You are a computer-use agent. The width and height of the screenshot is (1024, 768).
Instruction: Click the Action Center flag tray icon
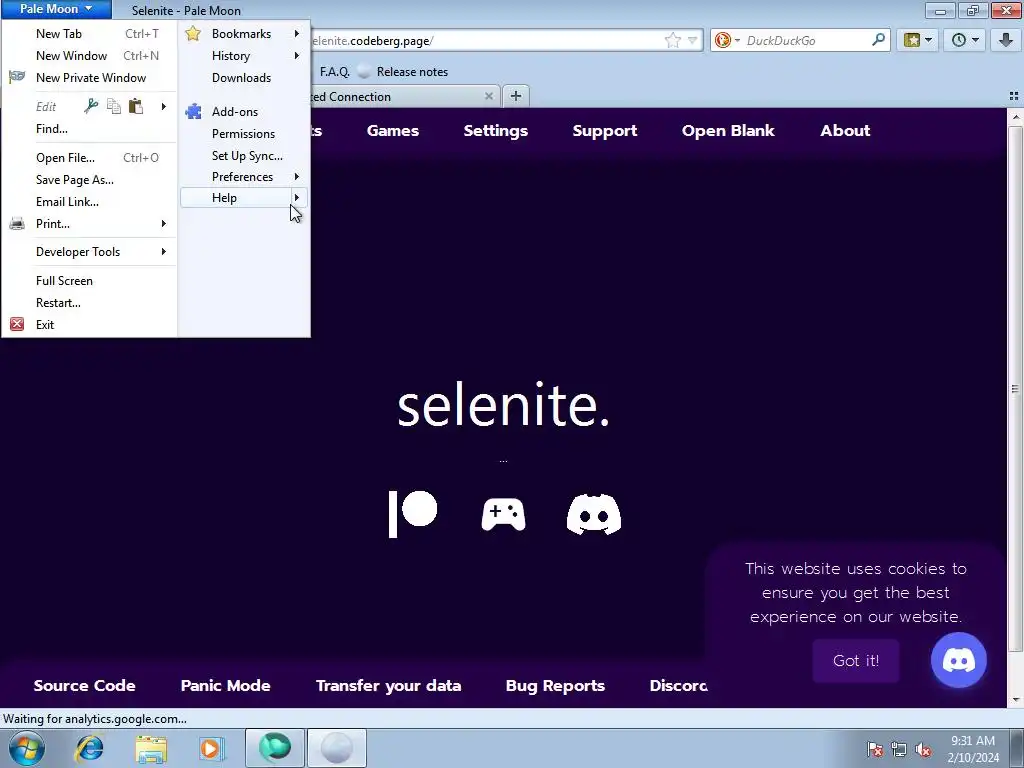tap(875, 749)
